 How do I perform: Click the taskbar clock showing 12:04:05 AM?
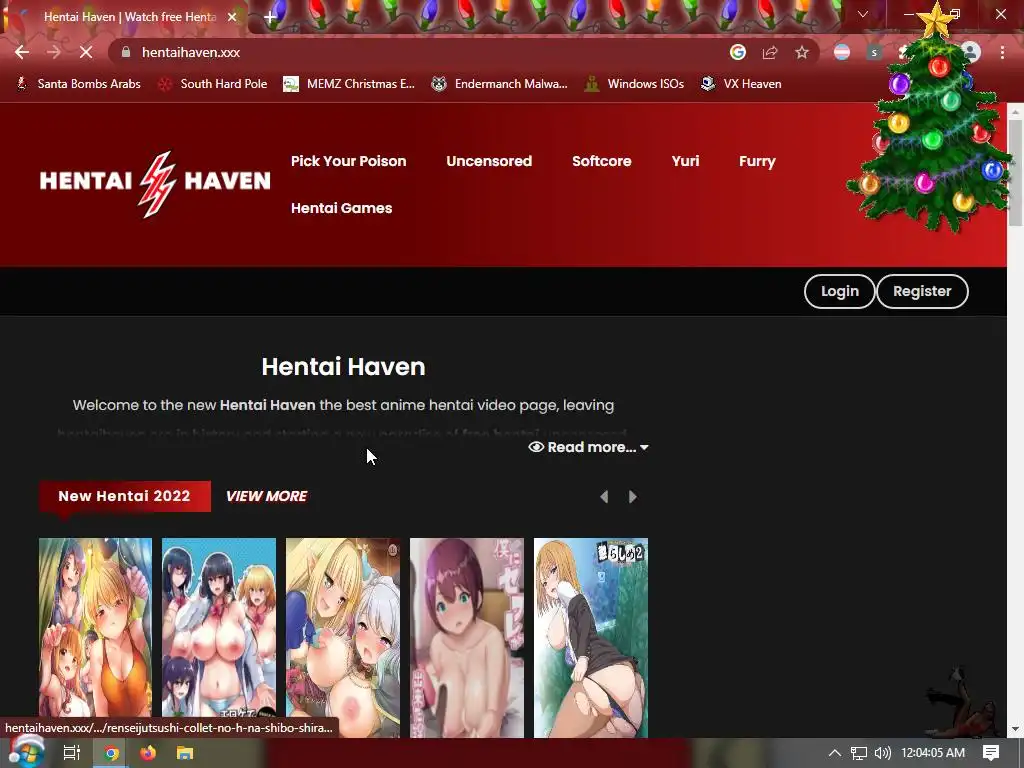point(933,753)
